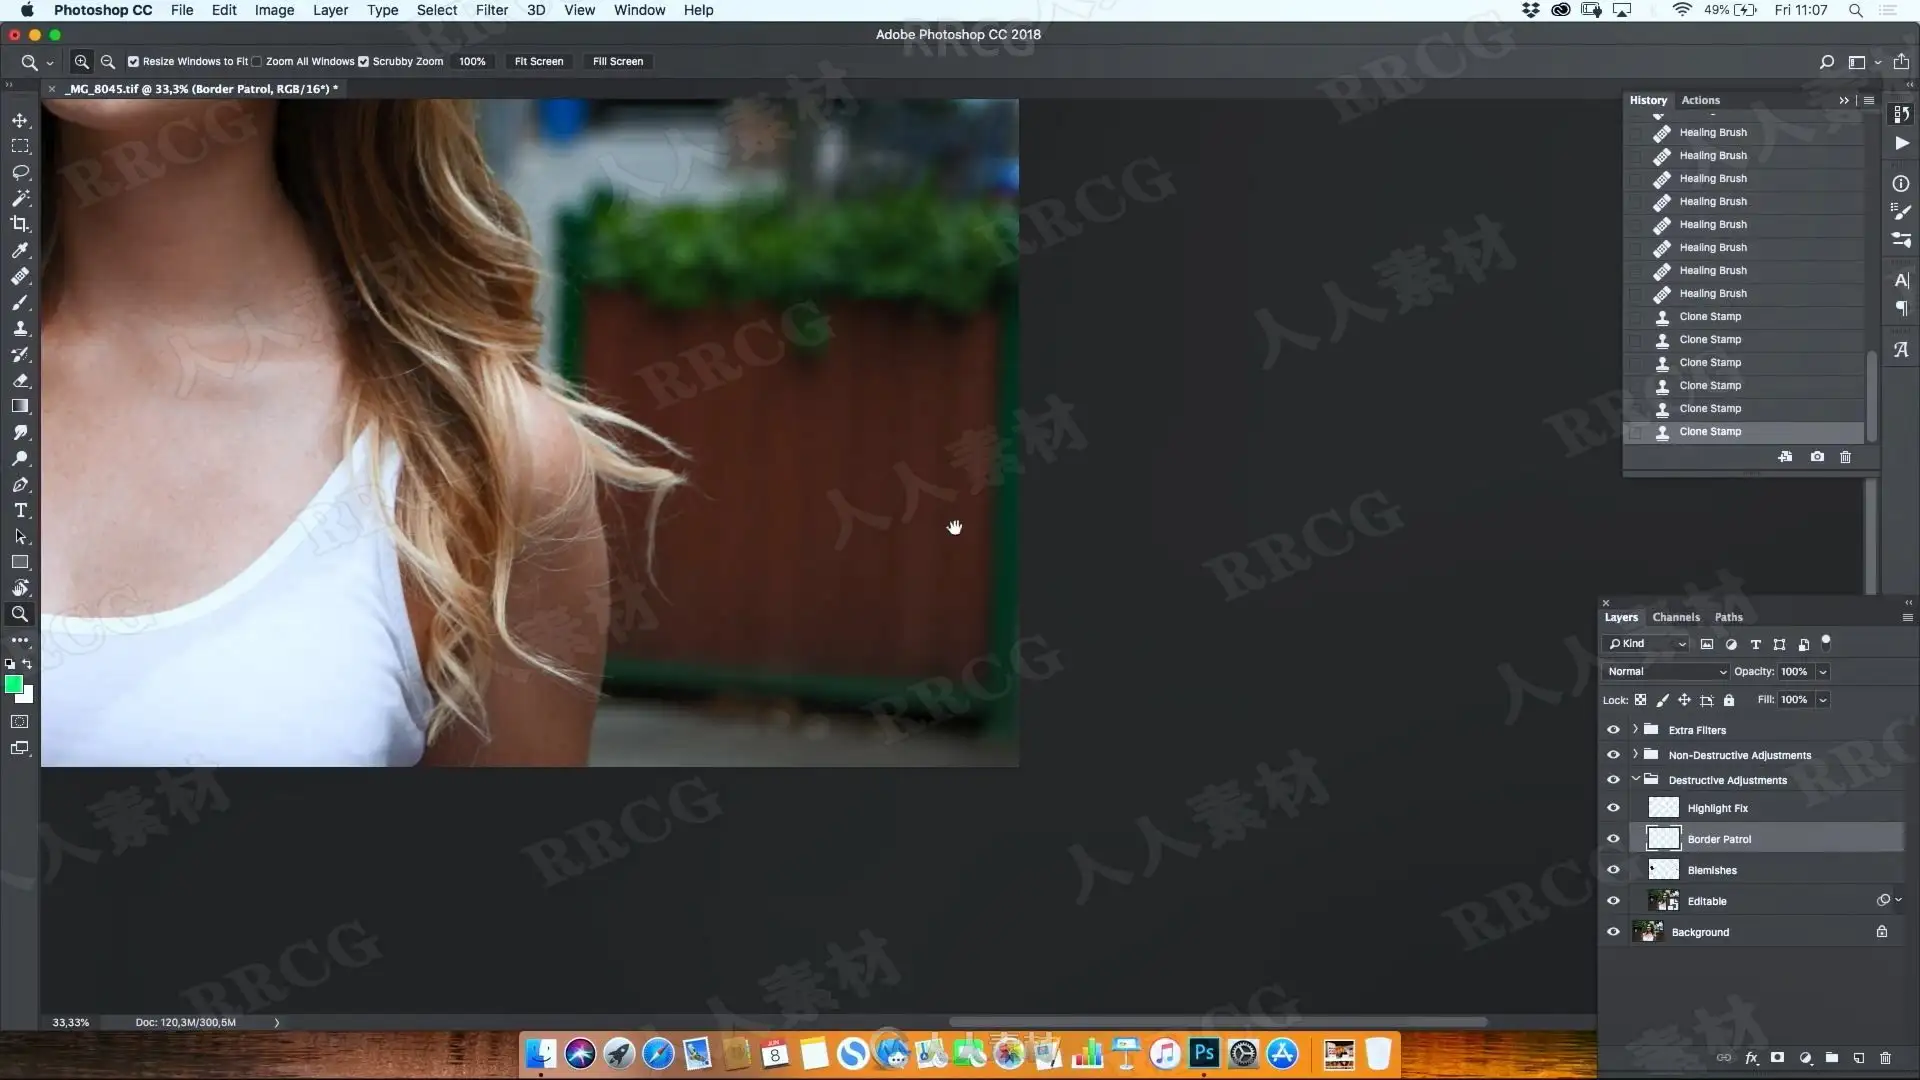Image resolution: width=1920 pixels, height=1080 pixels.
Task: Click the green foreground color swatch
Action: click(13, 684)
